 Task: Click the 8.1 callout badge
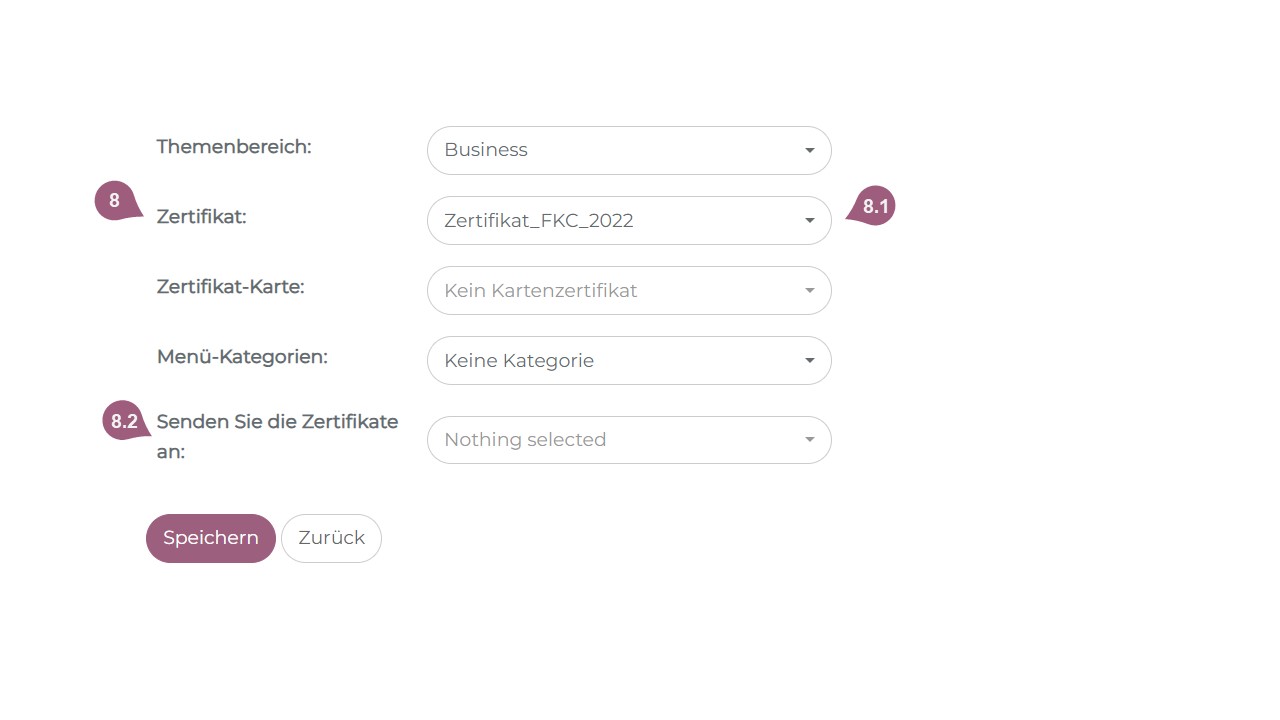pos(875,207)
